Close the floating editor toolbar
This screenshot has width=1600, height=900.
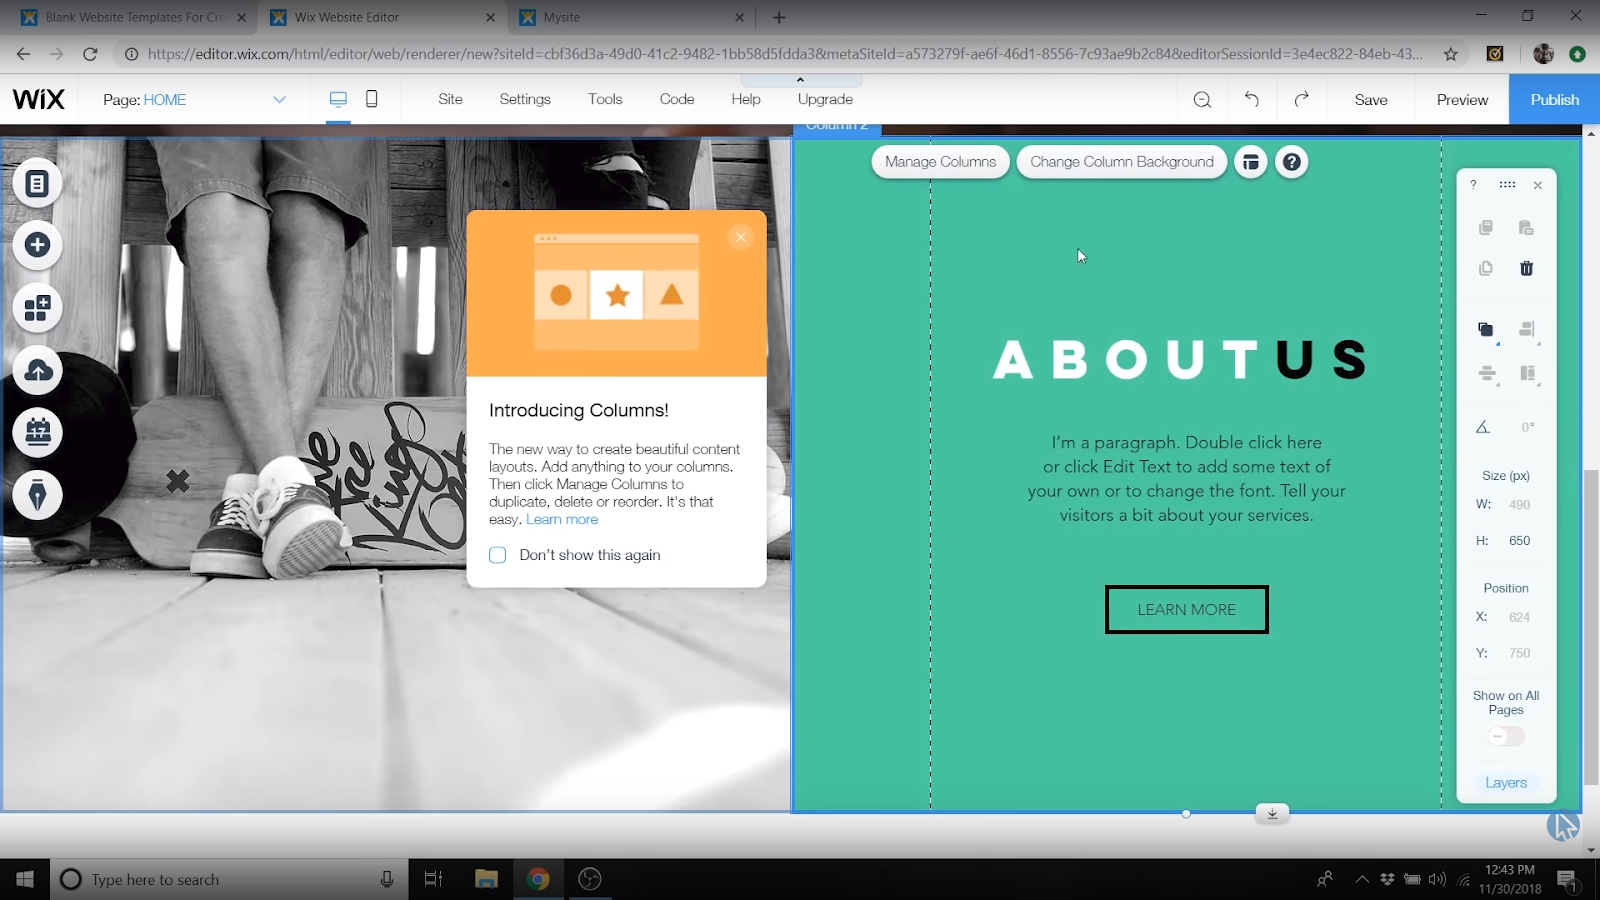point(1538,185)
